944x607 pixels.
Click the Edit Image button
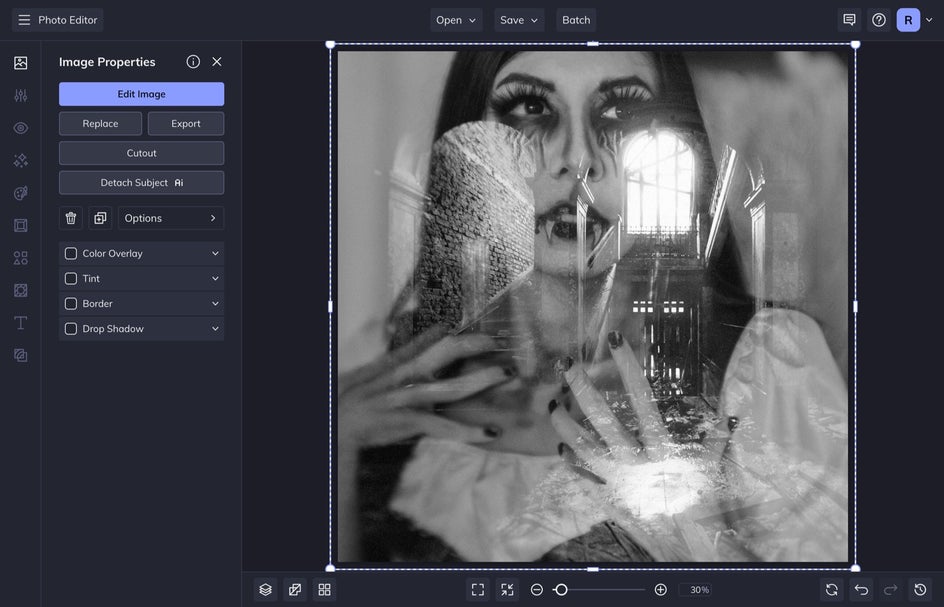pos(141,94)
